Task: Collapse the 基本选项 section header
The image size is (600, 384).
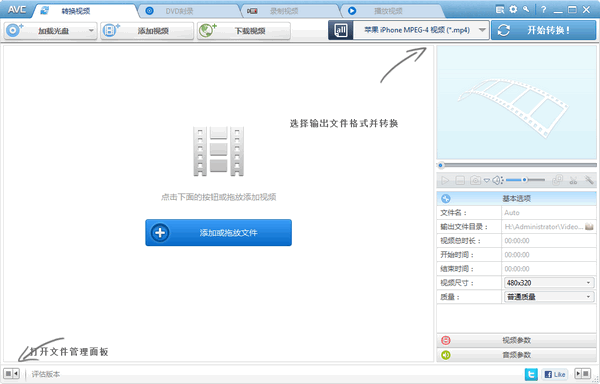Action: tap(517, 199)
